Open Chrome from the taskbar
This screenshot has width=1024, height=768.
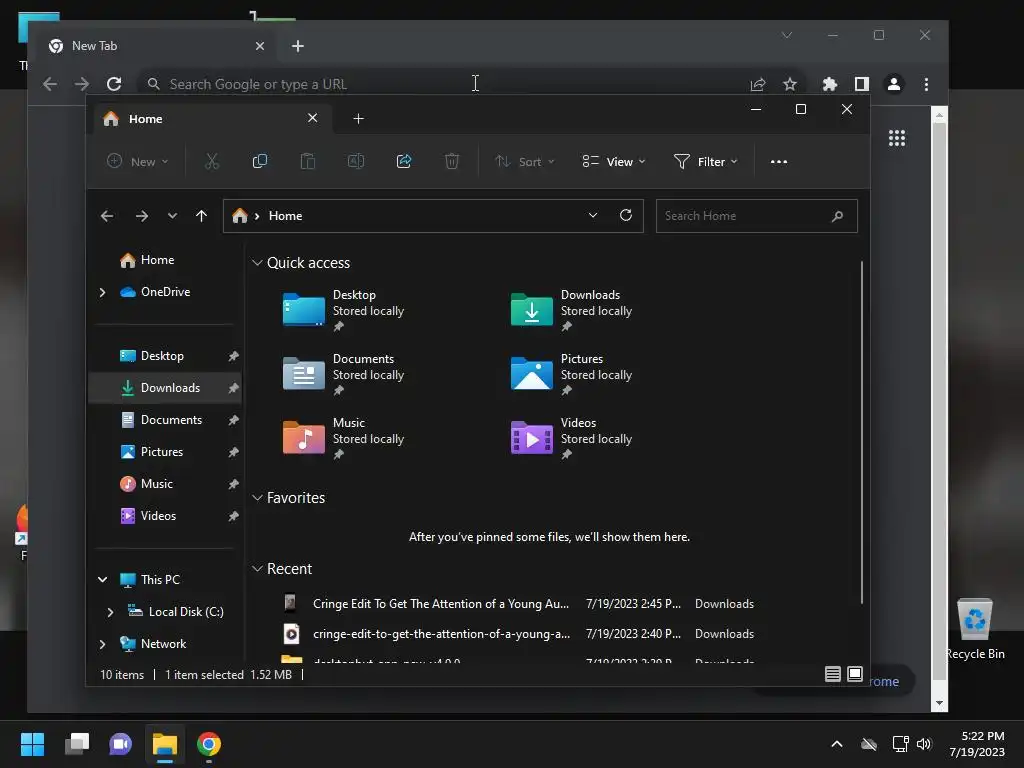(x=209, y=744)
